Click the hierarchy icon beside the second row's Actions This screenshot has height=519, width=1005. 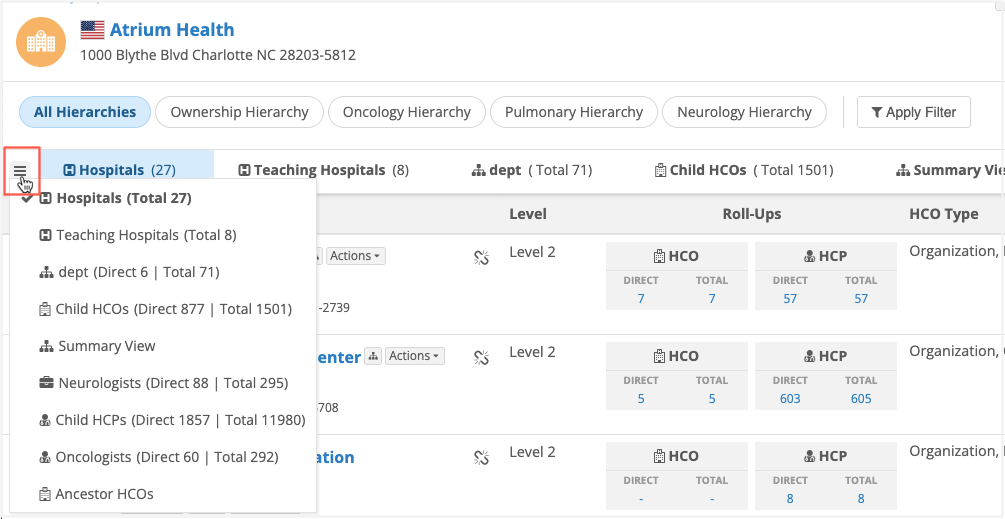[373, 356]
